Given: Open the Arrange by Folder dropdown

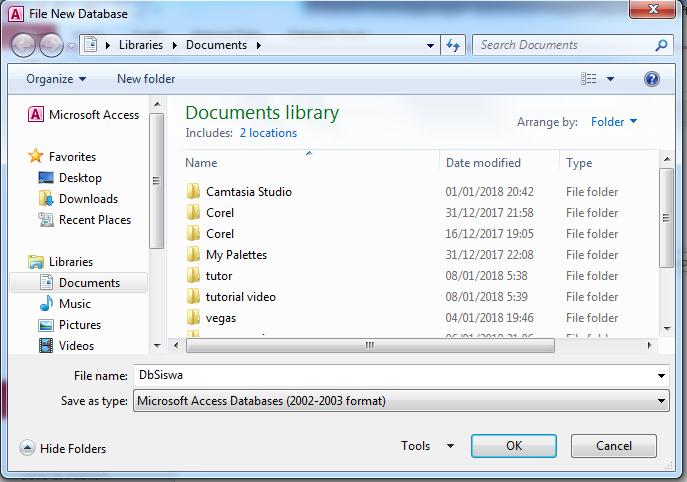Looking at the screenshot, I should click(613, 122).
